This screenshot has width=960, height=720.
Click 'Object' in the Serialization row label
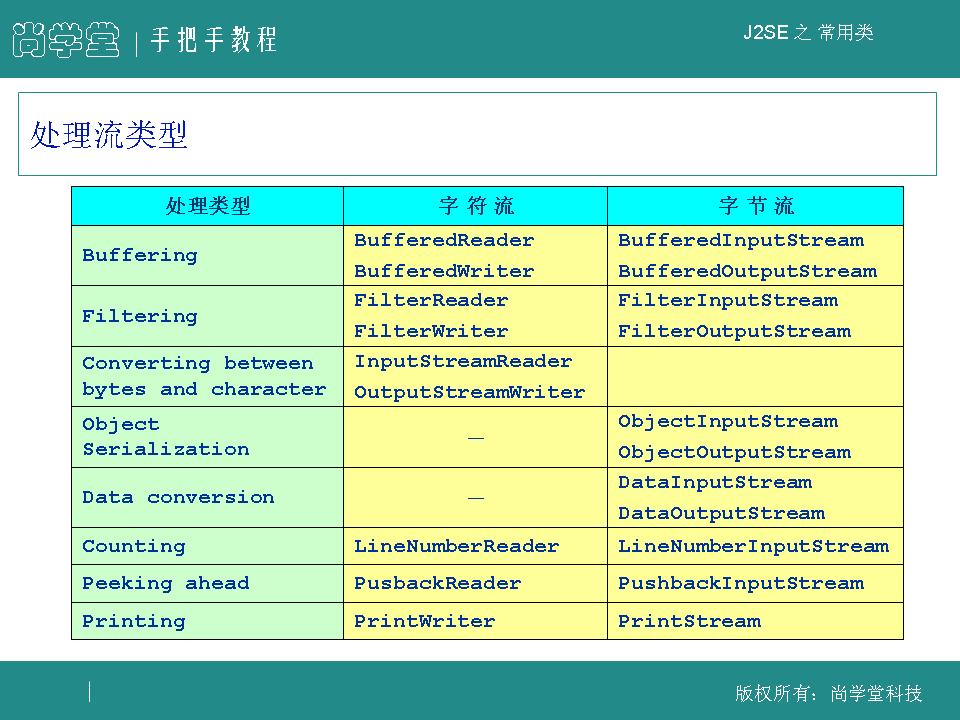click(121, 425)
